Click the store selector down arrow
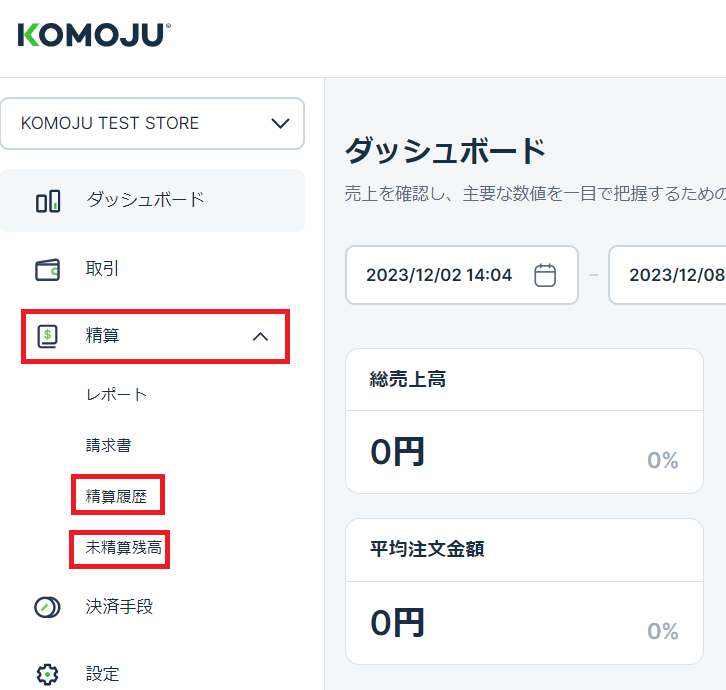This screenshot has width=726, height=690. 280,124
